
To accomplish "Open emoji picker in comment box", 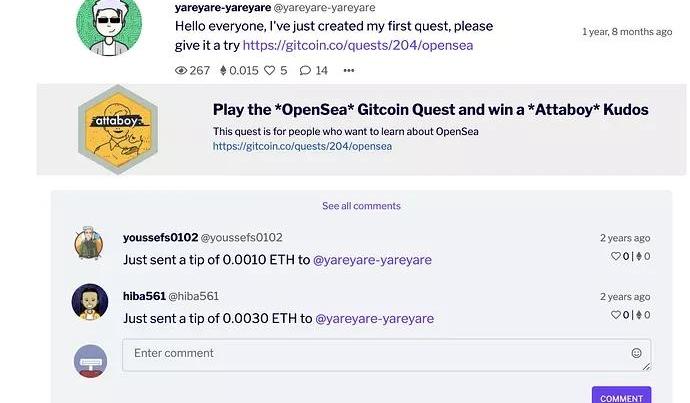I will (636, 353).
